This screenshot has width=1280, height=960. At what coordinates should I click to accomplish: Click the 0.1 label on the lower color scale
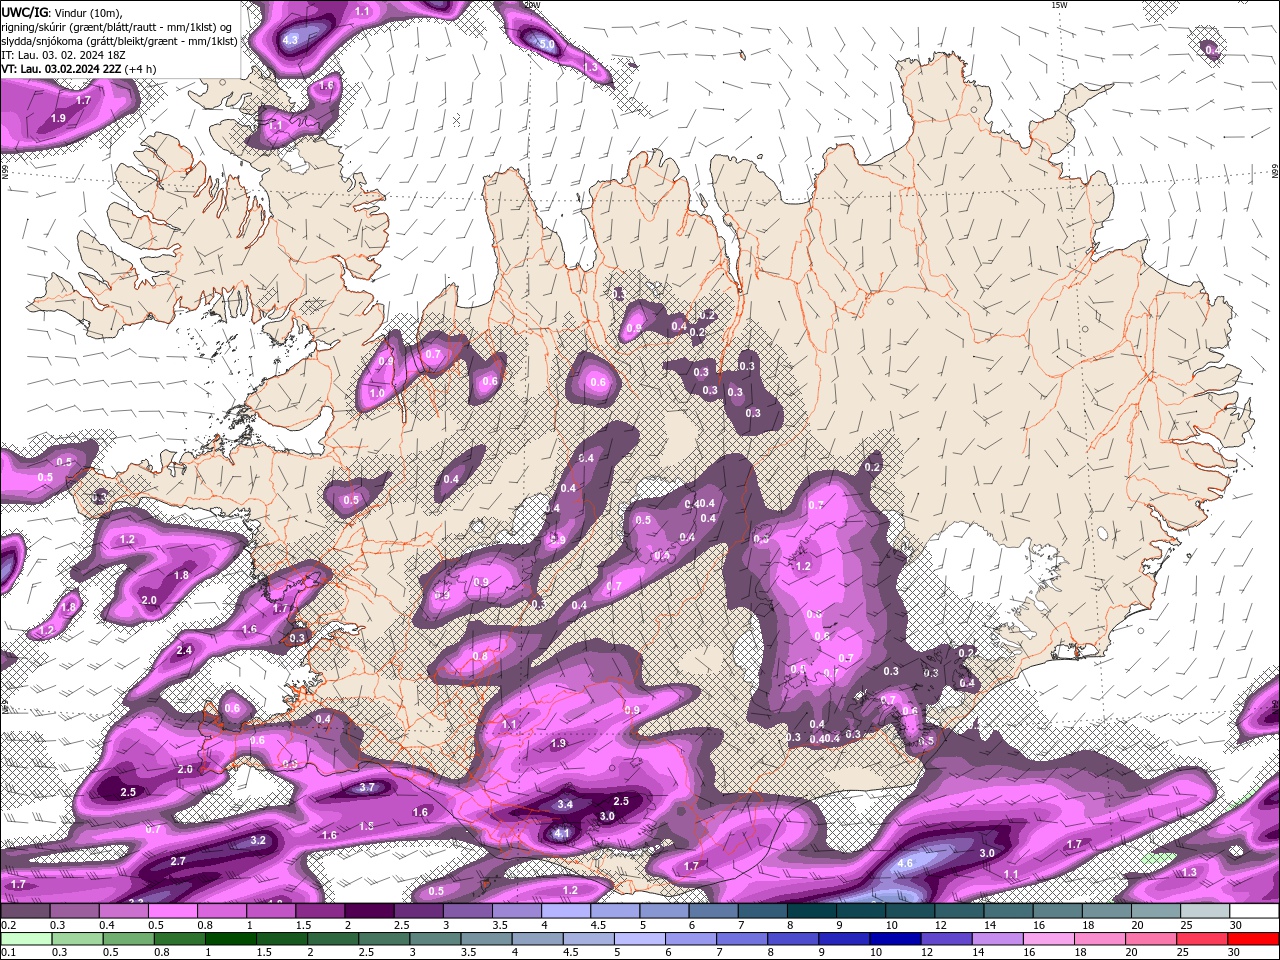8,952
